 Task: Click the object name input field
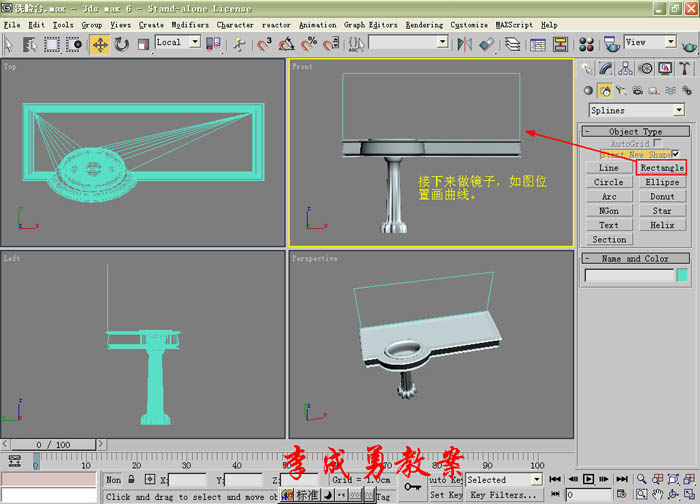(629, 275)
